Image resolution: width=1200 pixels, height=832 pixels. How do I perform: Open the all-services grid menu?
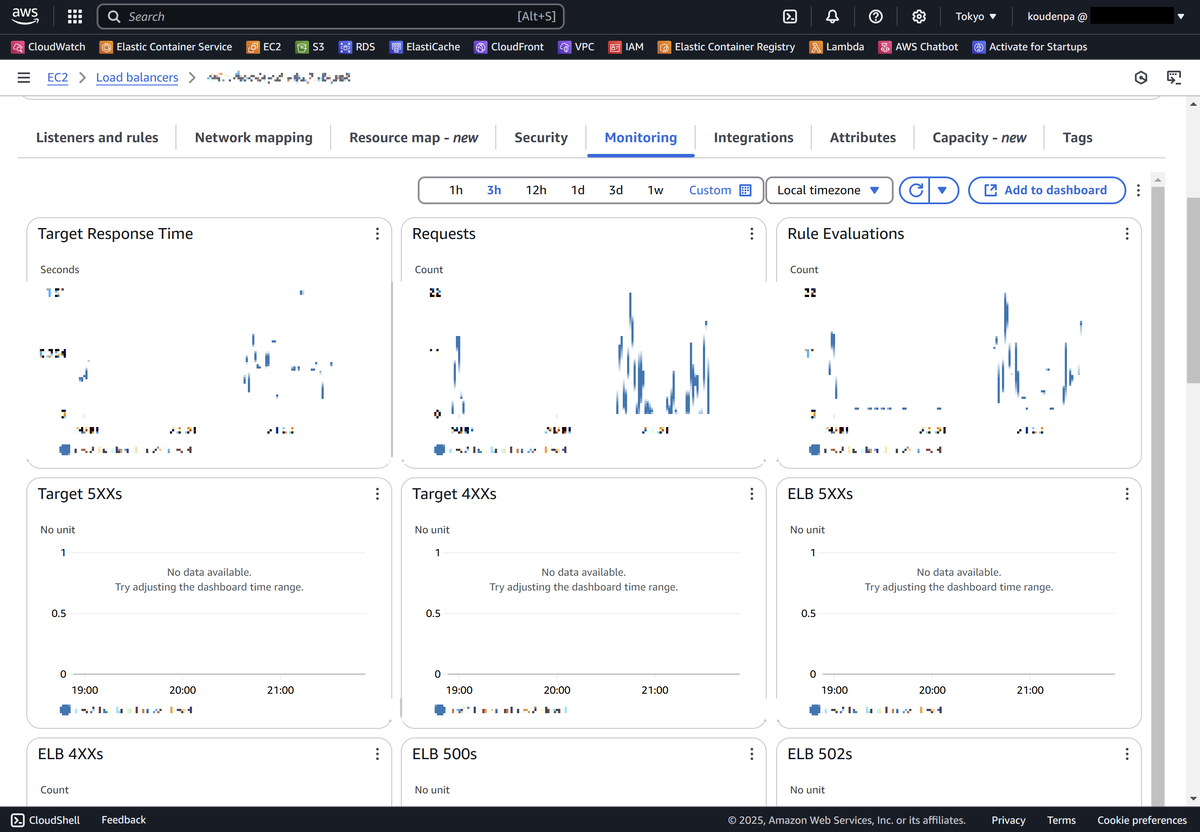pyautogui.click(x=74, y=16)
